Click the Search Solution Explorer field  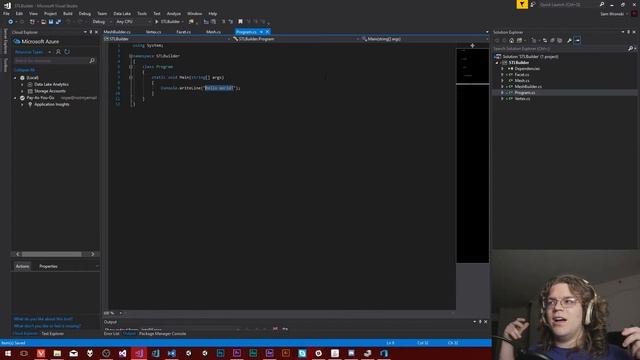tap(560, 49)
